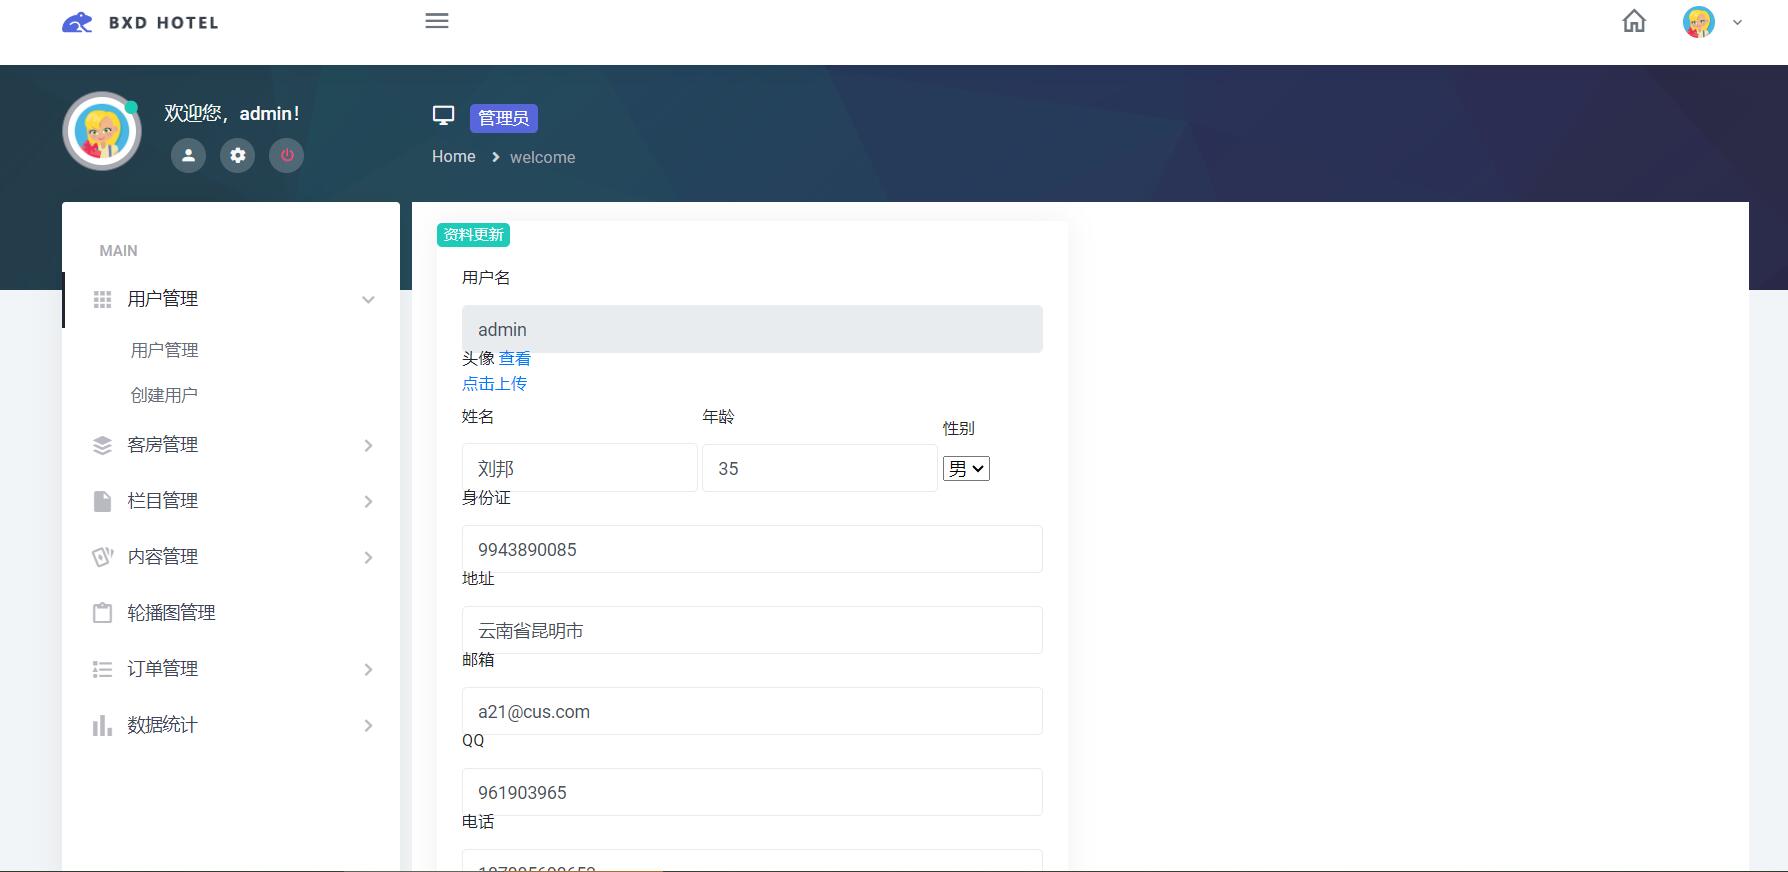
Task: Click the 年龄 field showing 35
Action: point(819,468)
